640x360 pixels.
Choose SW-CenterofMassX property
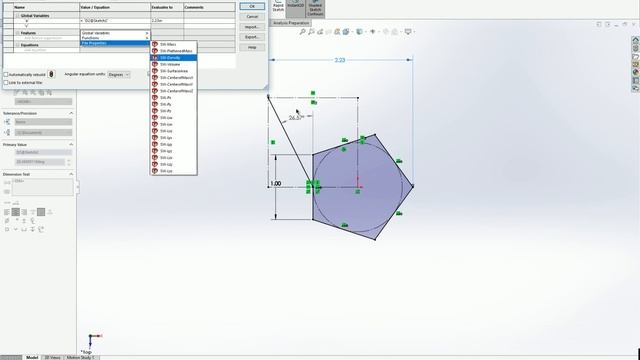174,78
